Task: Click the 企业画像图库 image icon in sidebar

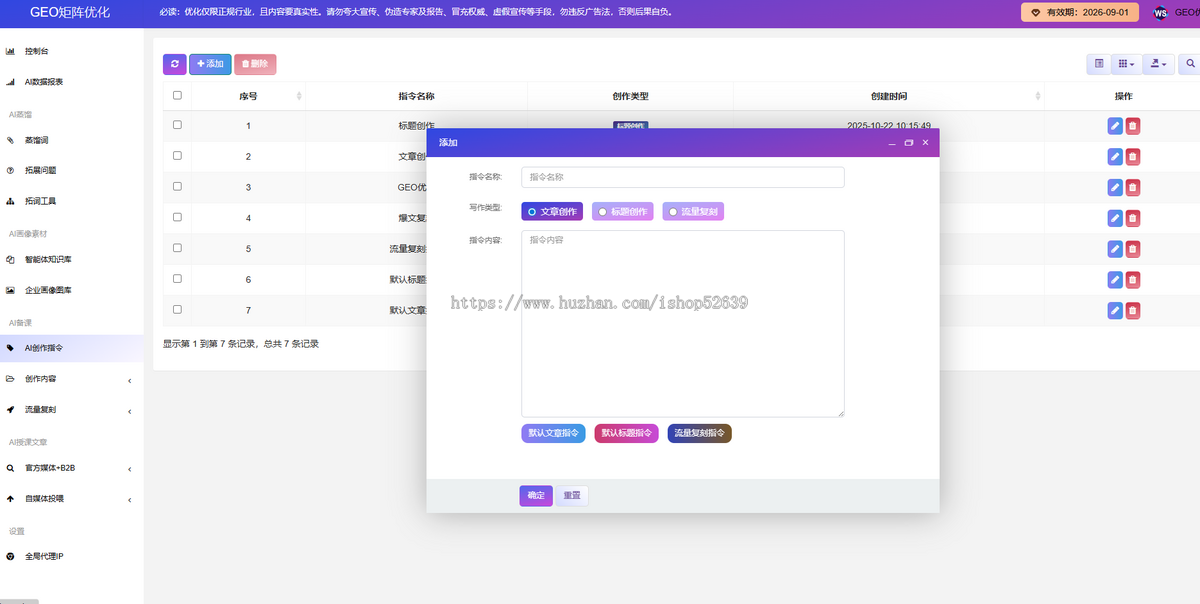Action: pyautogui.click(x=11, y=290)
